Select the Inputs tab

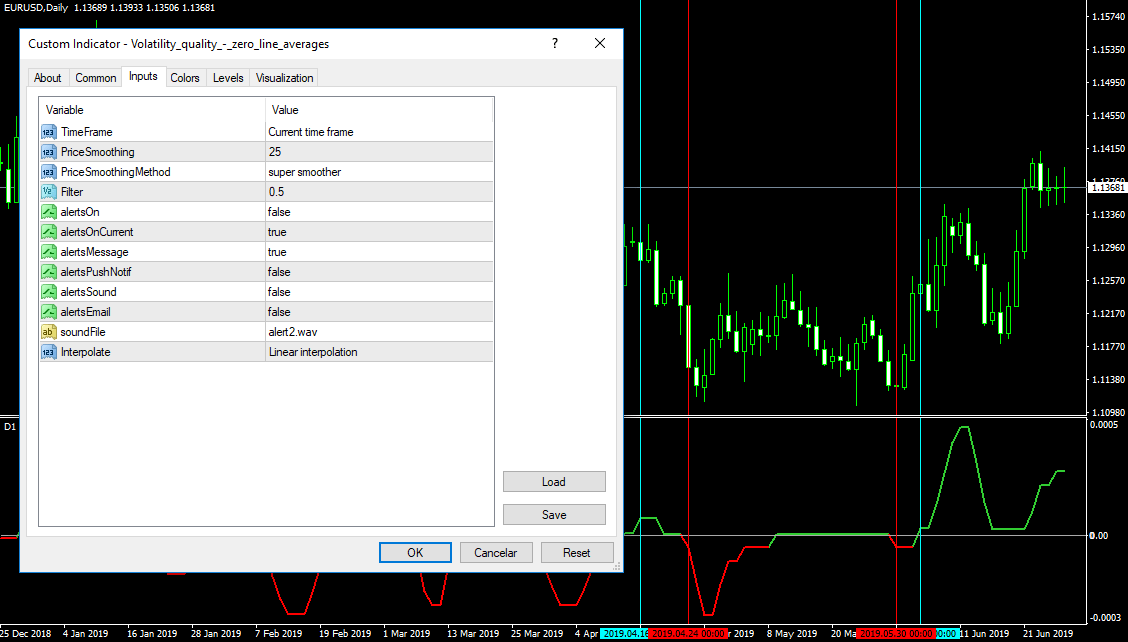(143, 76)
